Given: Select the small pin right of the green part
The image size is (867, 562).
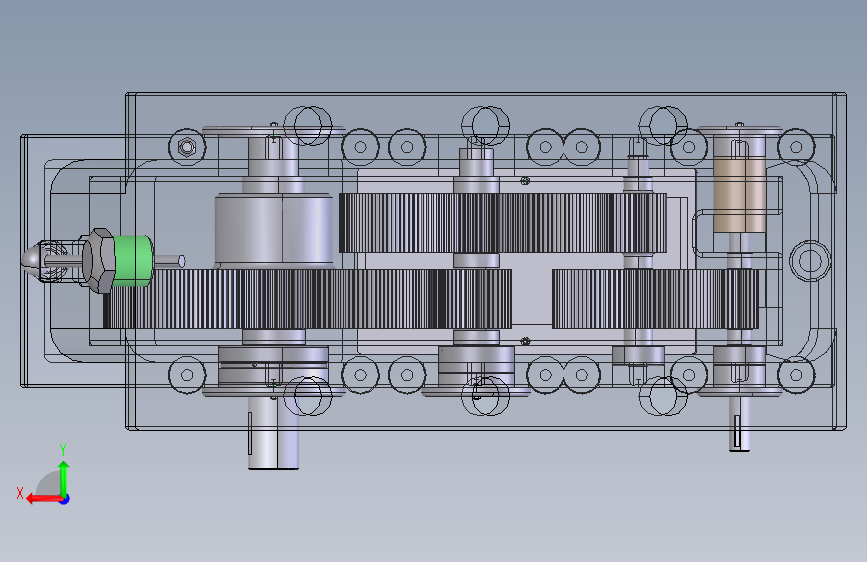Looking at the screenshot, I should tap(170, 260).
